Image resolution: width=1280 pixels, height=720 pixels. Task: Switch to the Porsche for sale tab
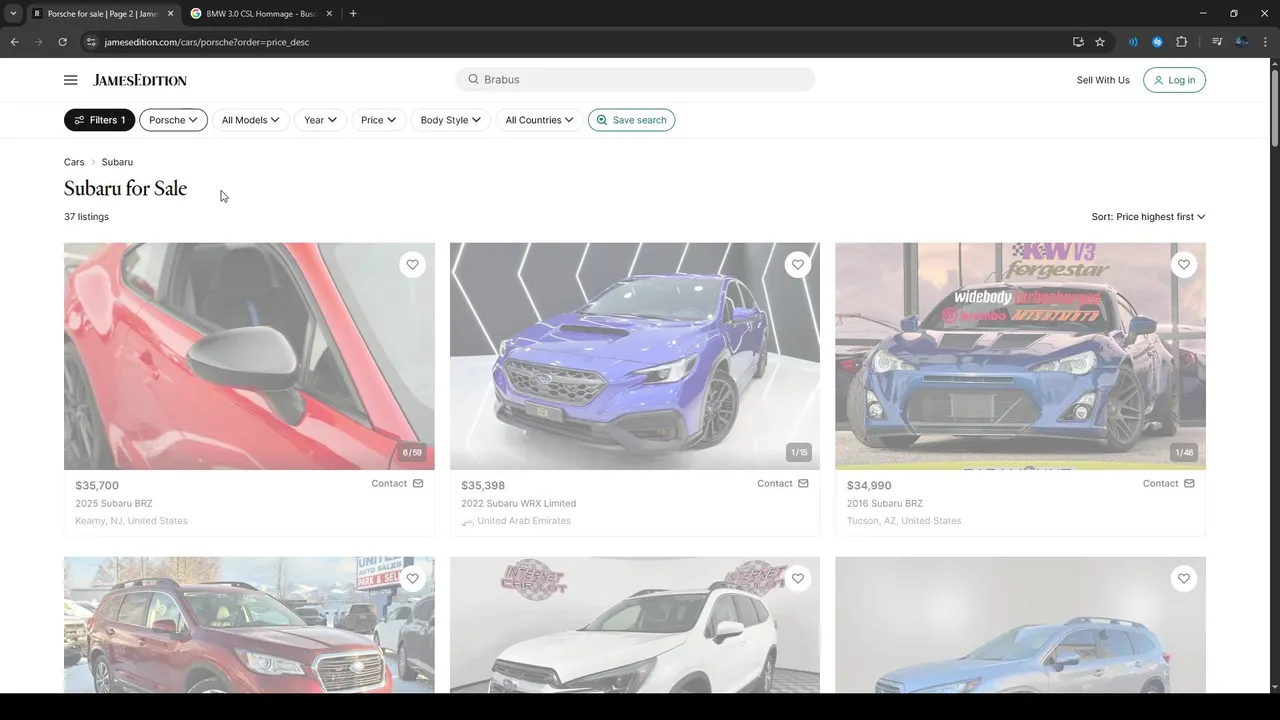[x=103, y=14]
